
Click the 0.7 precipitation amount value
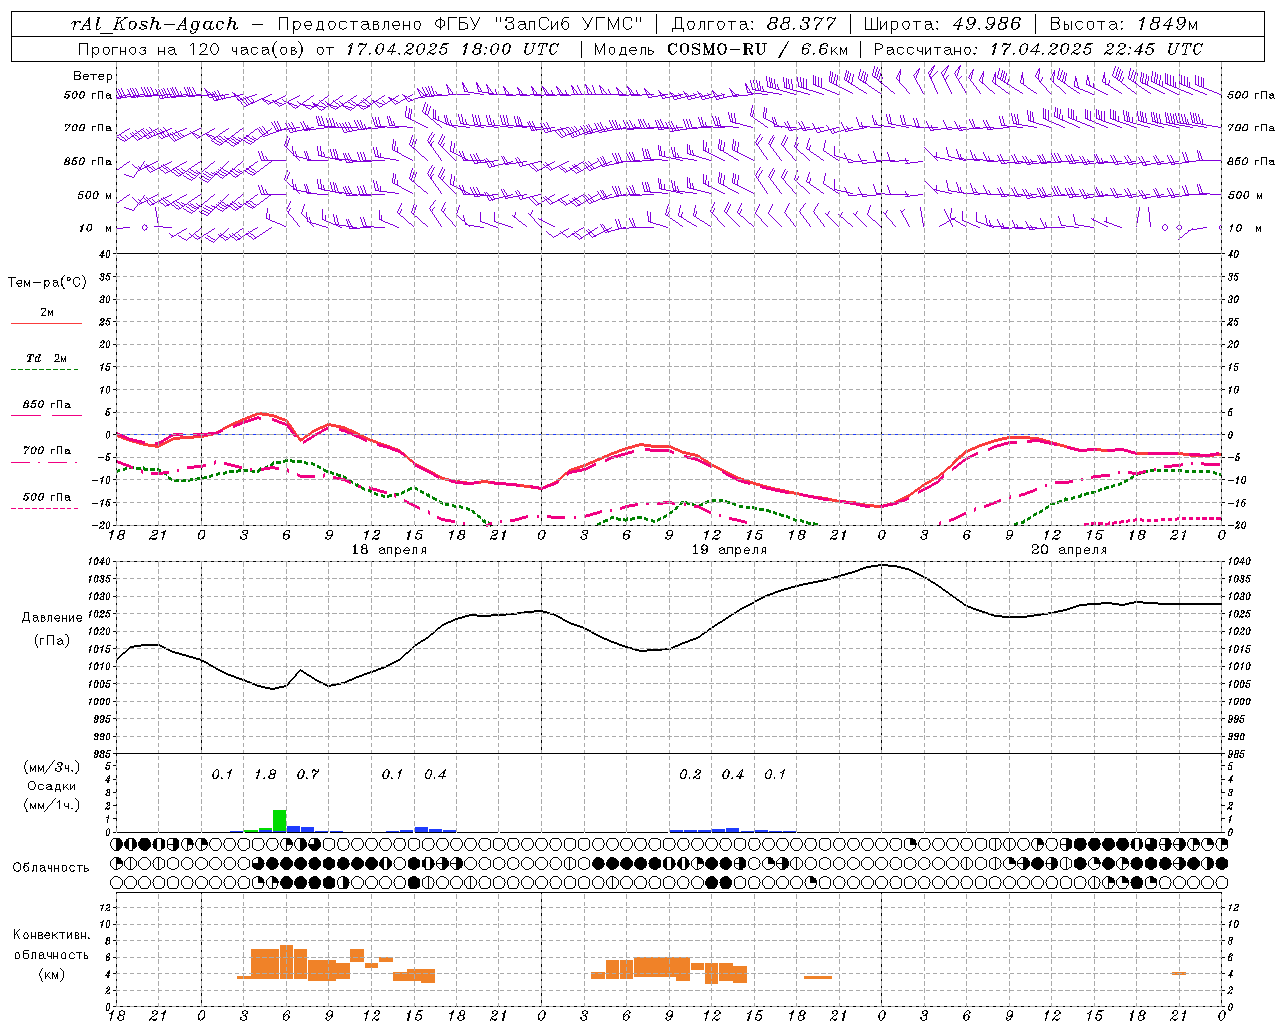[x=308, y=775]
